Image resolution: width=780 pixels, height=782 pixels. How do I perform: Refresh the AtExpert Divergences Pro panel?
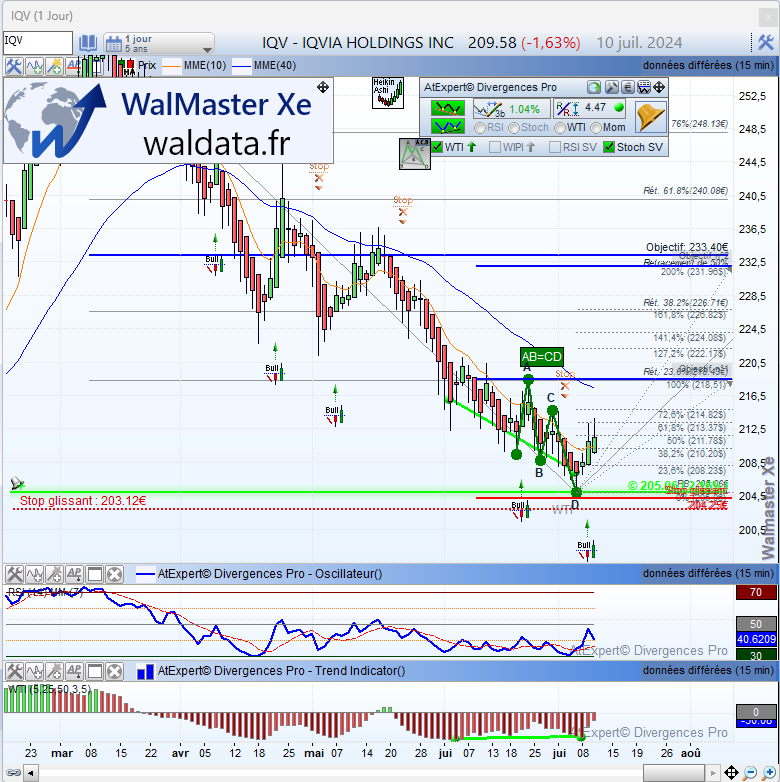[x=593, y=88]
